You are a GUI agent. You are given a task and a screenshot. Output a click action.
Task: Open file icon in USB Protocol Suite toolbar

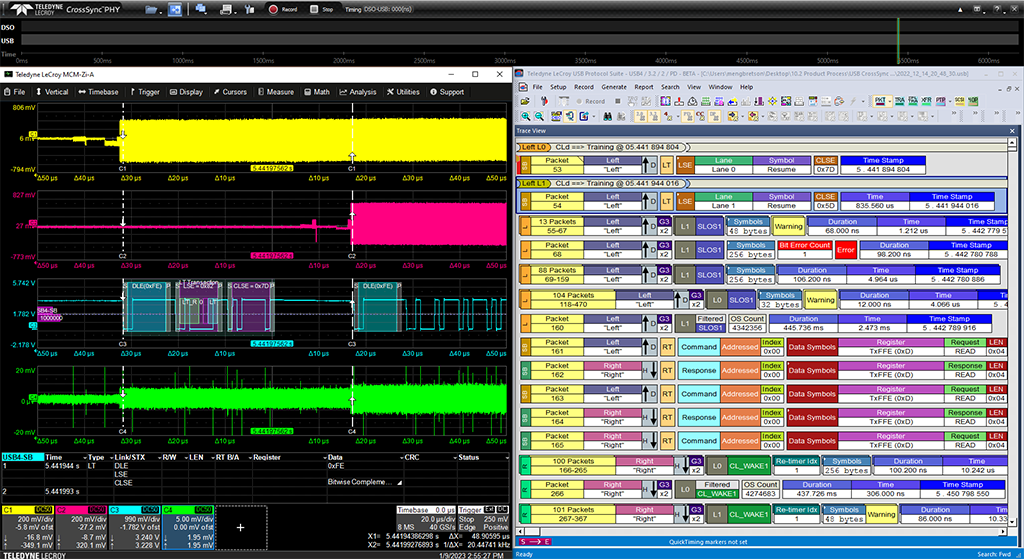524,101
